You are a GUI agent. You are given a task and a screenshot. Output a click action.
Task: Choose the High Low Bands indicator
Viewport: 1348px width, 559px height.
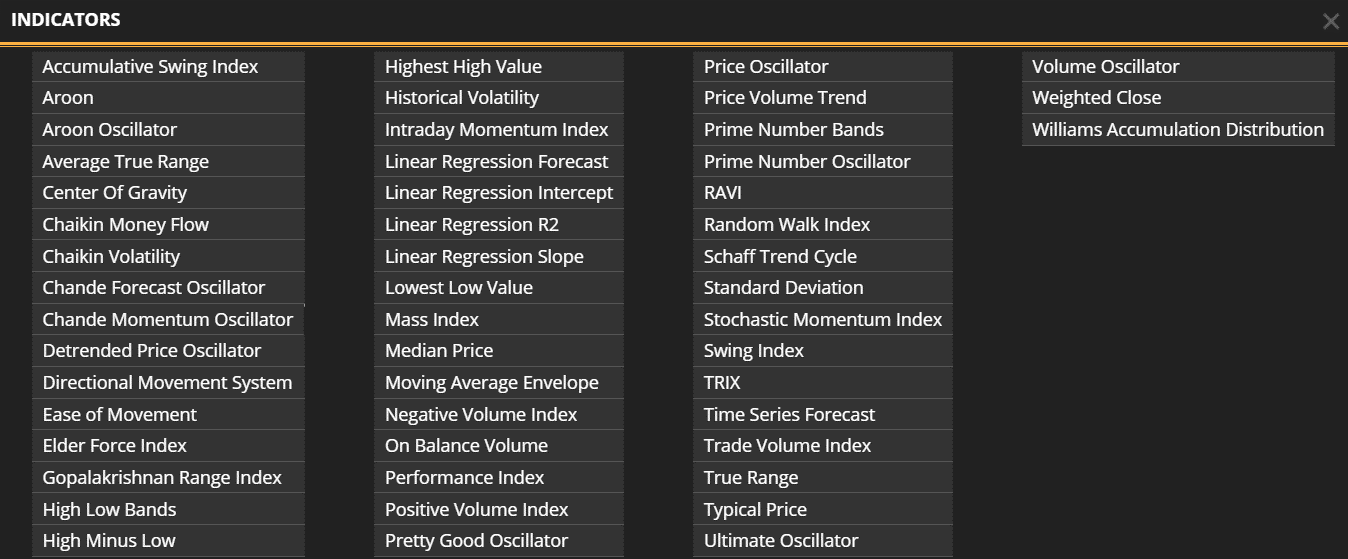(x=109, y=510)
